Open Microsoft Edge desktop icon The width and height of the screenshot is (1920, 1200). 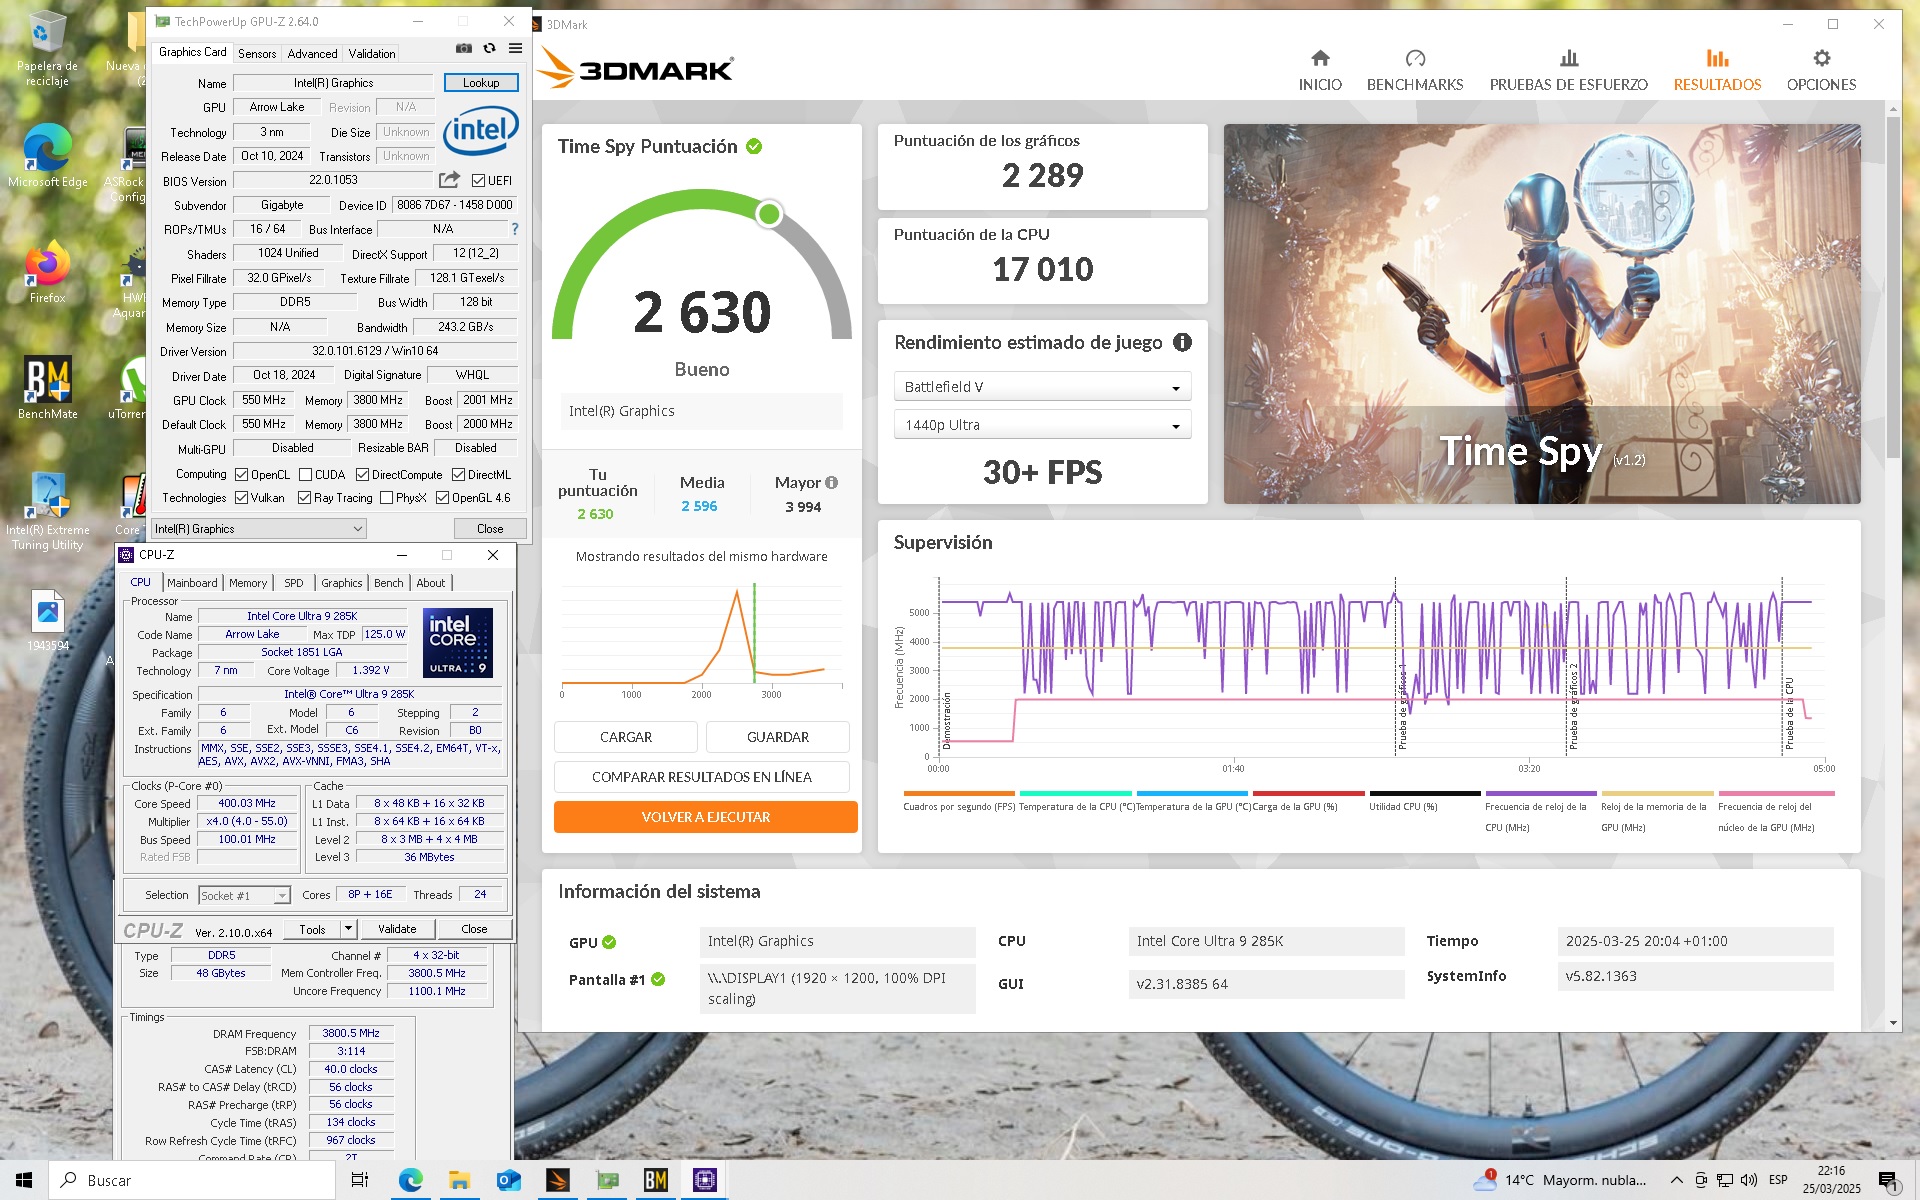[x=47, y=155]
